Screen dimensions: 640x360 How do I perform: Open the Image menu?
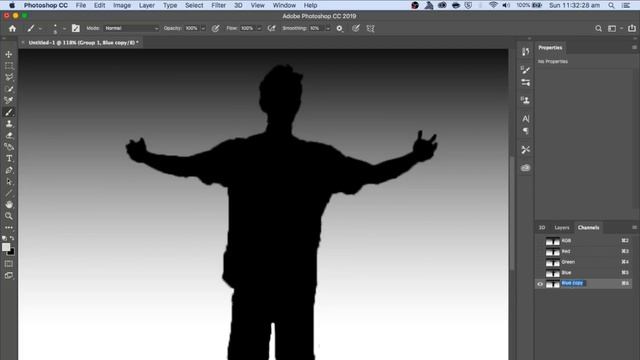[122, 5]
